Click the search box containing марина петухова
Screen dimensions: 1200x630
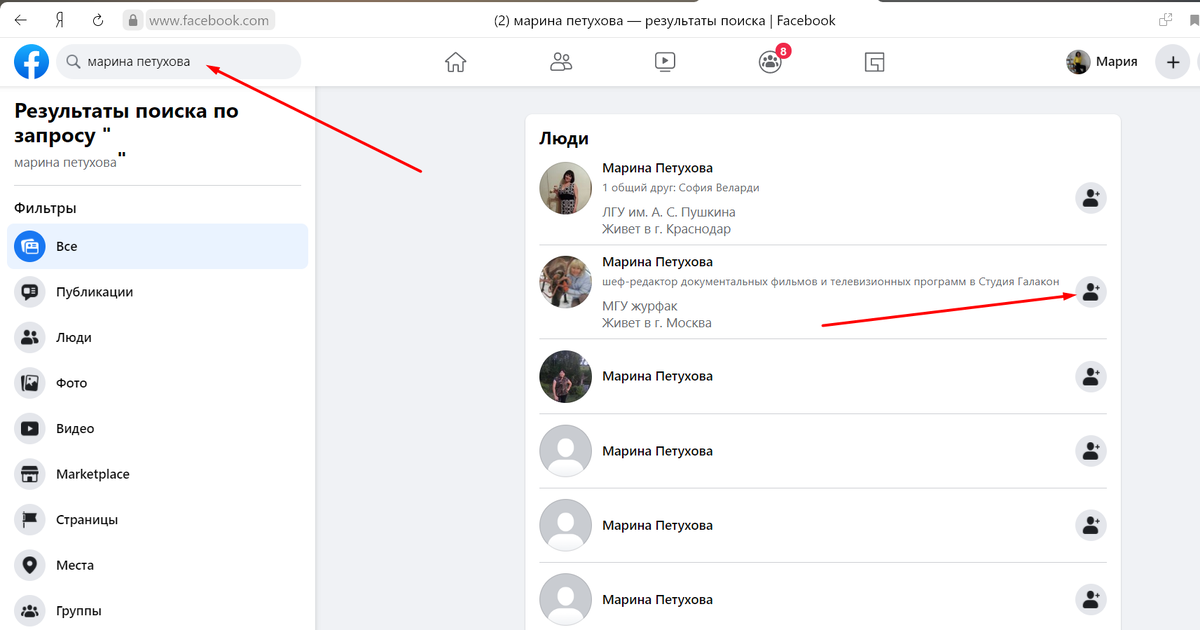(x=178, y=62)
